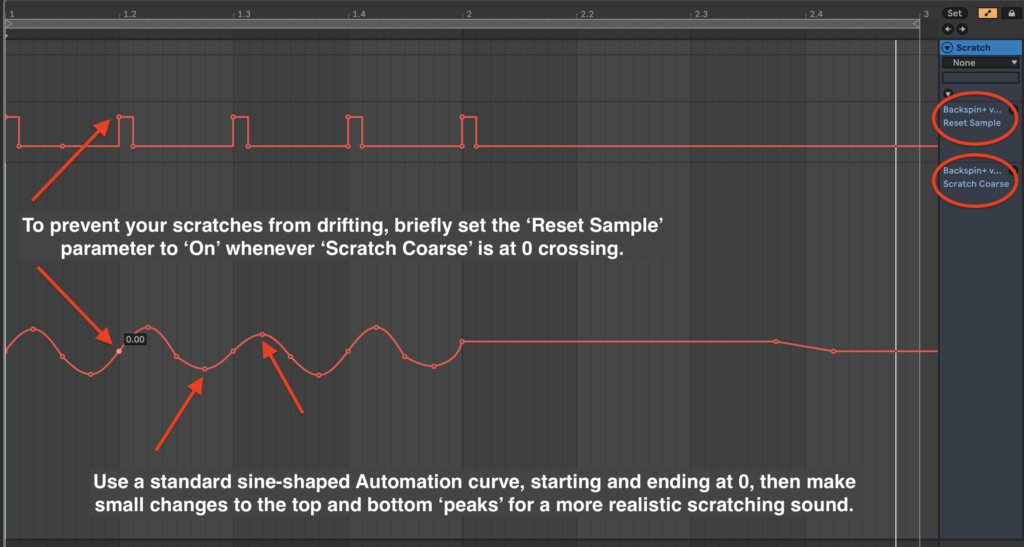
Task: Jump to the previous locator arrow
Action: click(x=948, y=29)
